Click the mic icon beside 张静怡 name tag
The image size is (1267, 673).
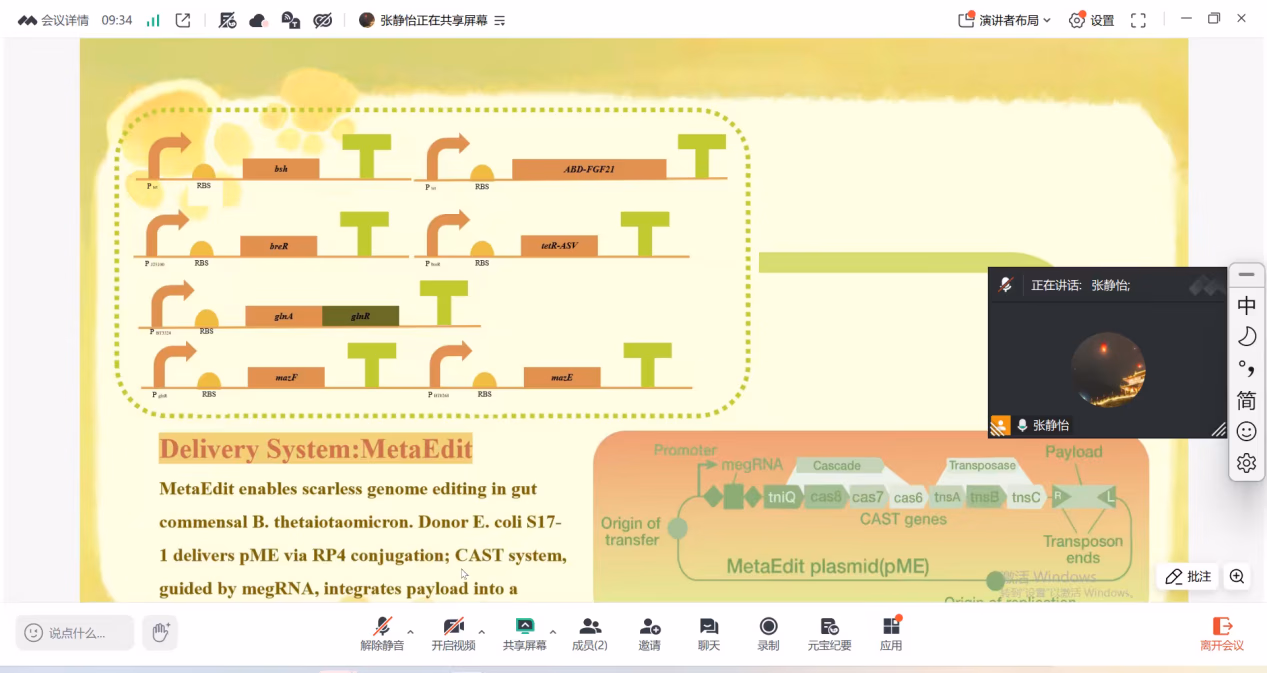point(1022,425)
